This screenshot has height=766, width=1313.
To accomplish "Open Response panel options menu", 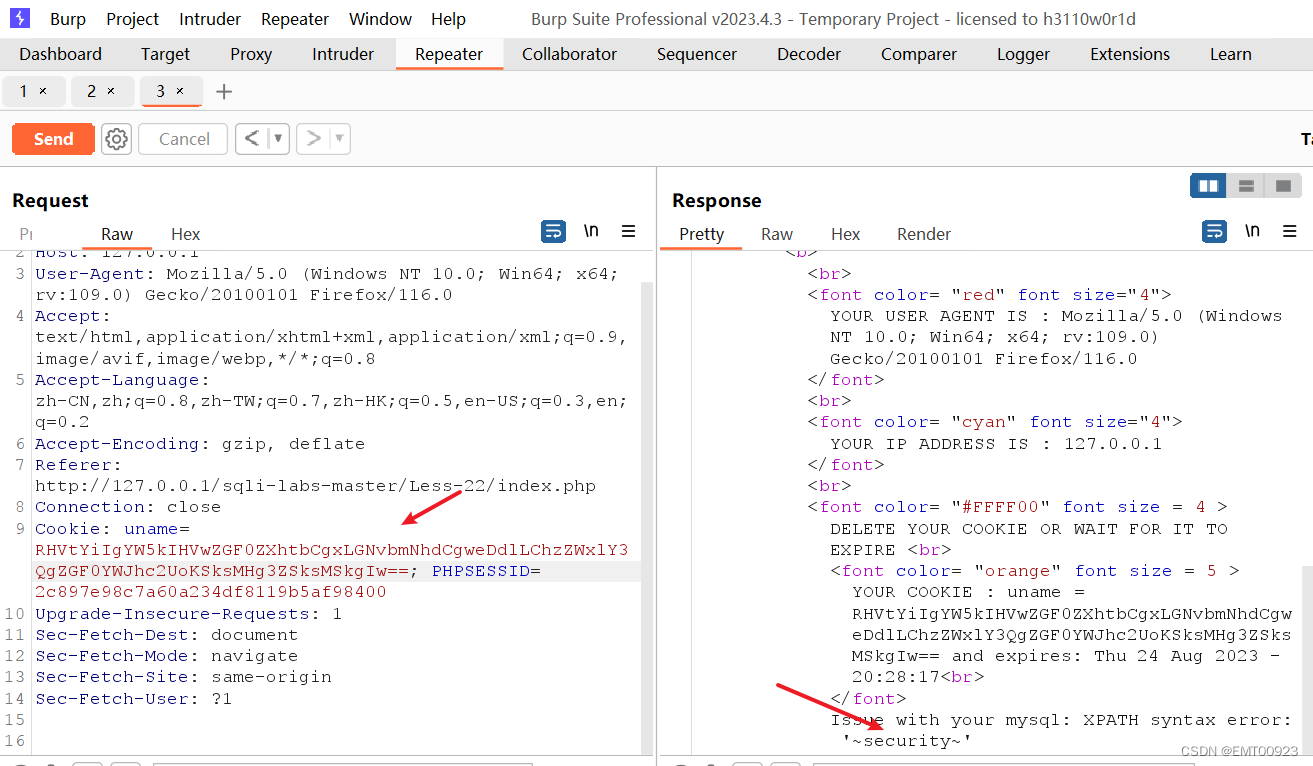I will coord(1289,232).
